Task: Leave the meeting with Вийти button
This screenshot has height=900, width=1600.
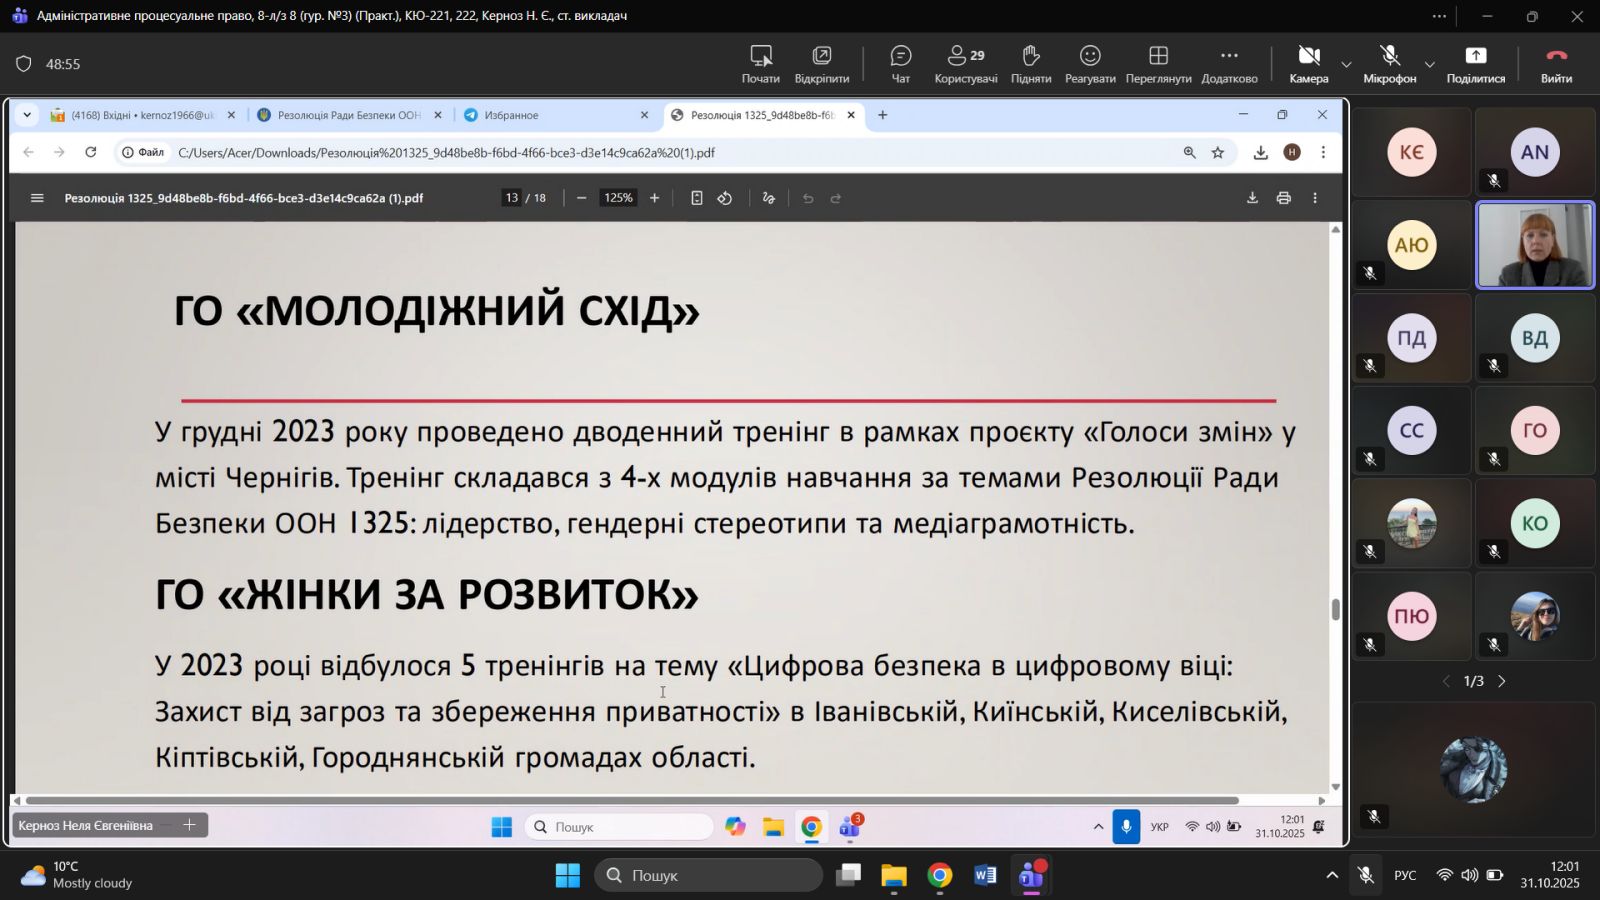Action: (x=1556, y=63)
